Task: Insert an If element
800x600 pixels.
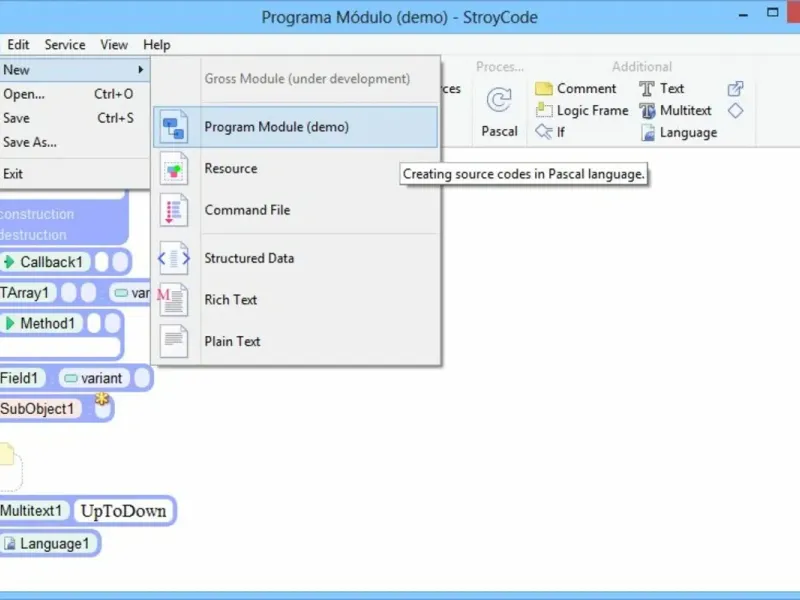Action: coord(550,132)
